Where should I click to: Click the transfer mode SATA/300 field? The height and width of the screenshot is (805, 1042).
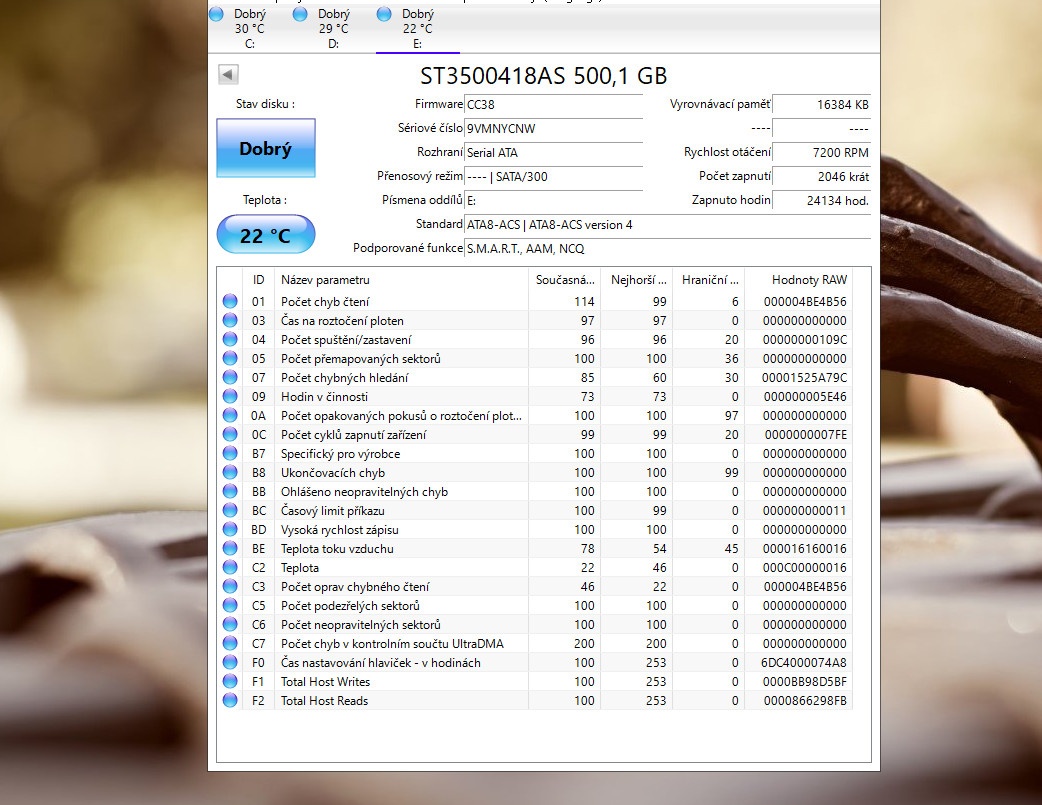click(x=554, y=176)
